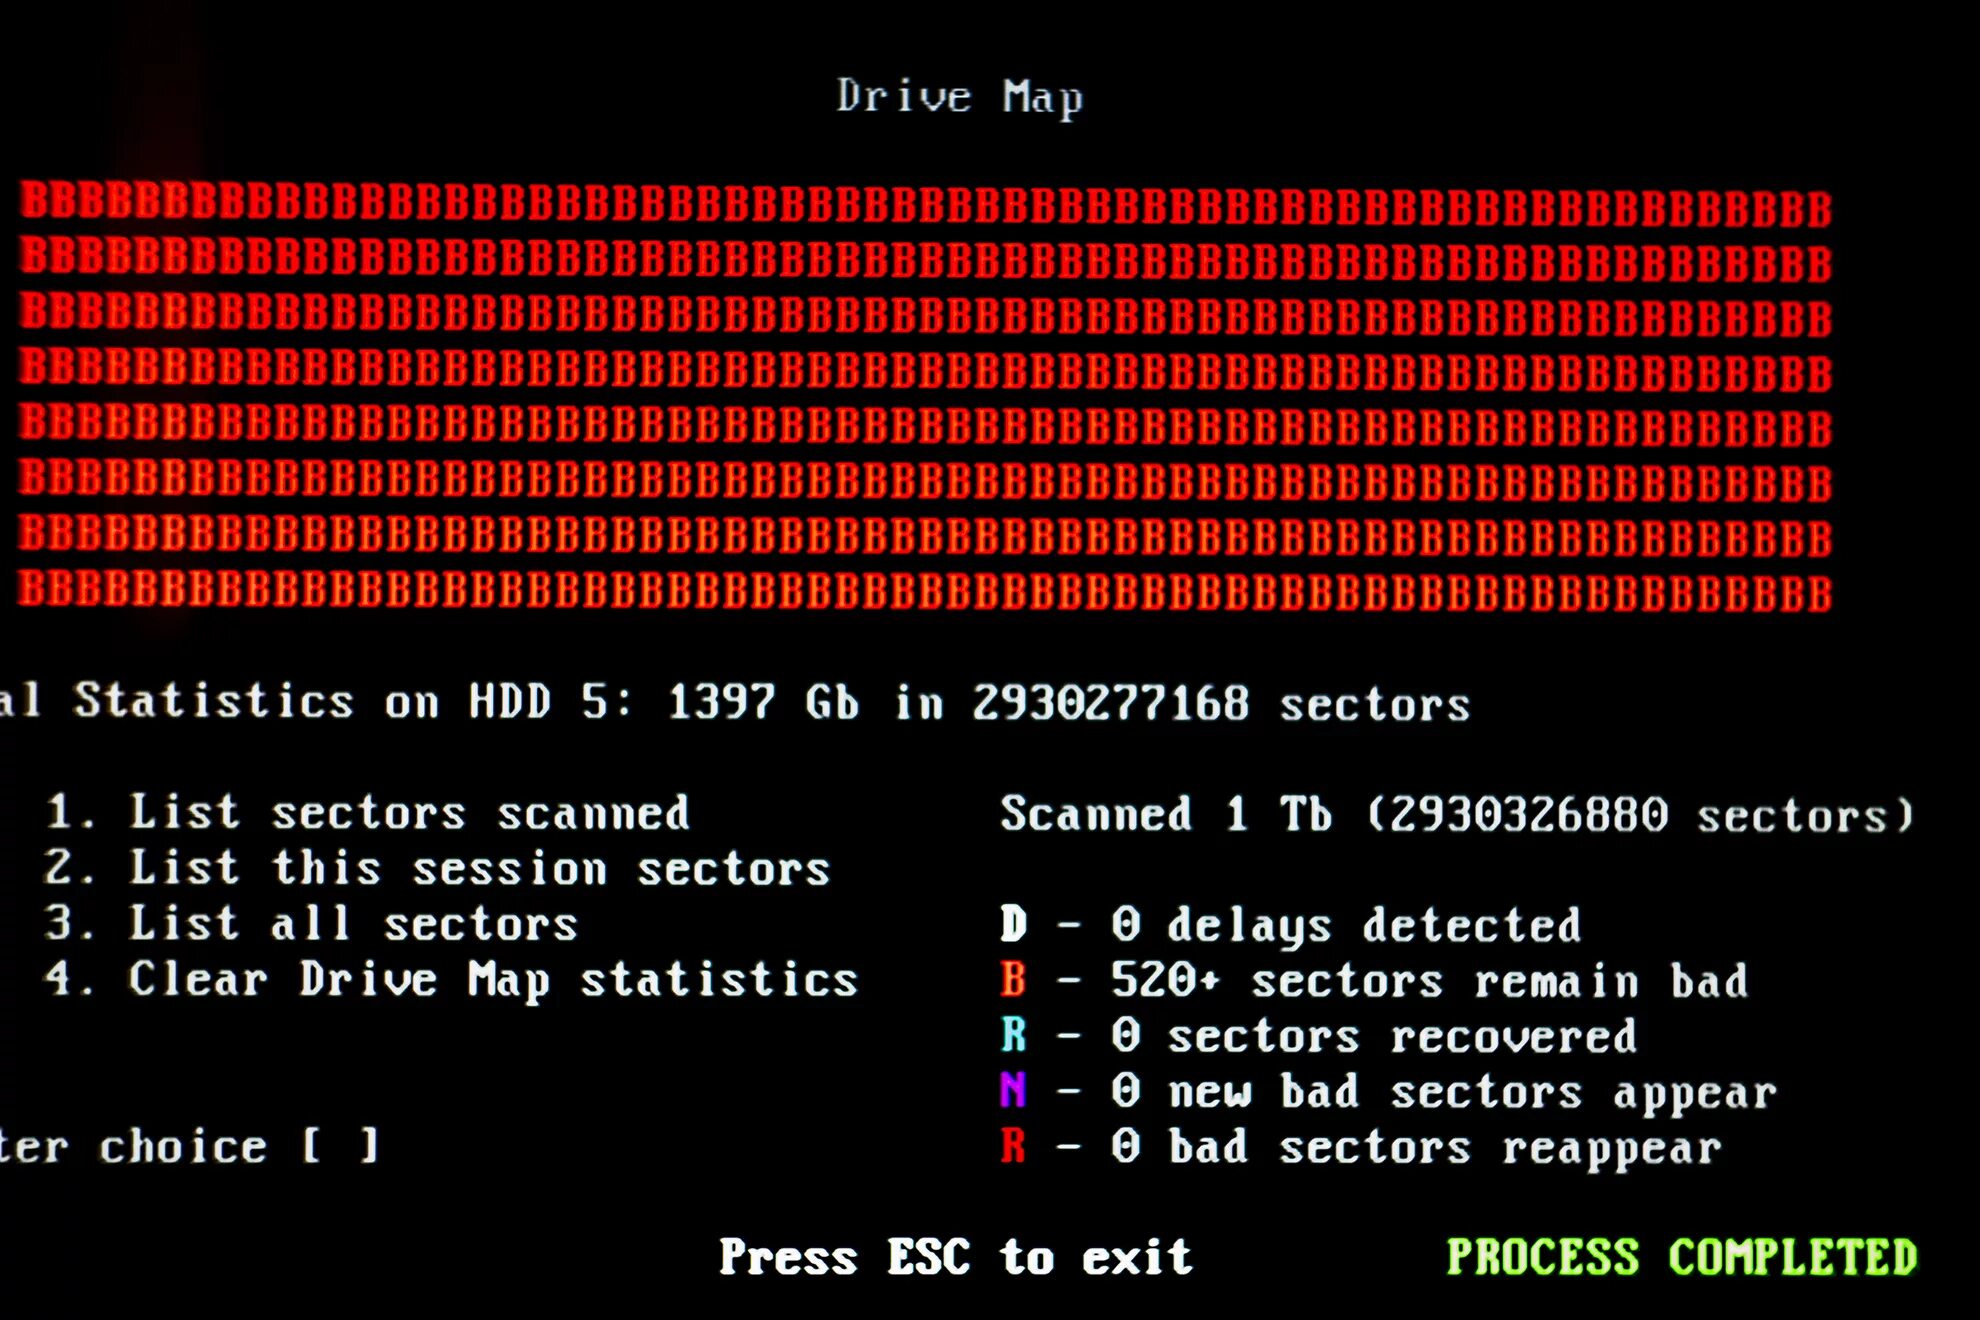Click first B block in top map row

point(34,200)
